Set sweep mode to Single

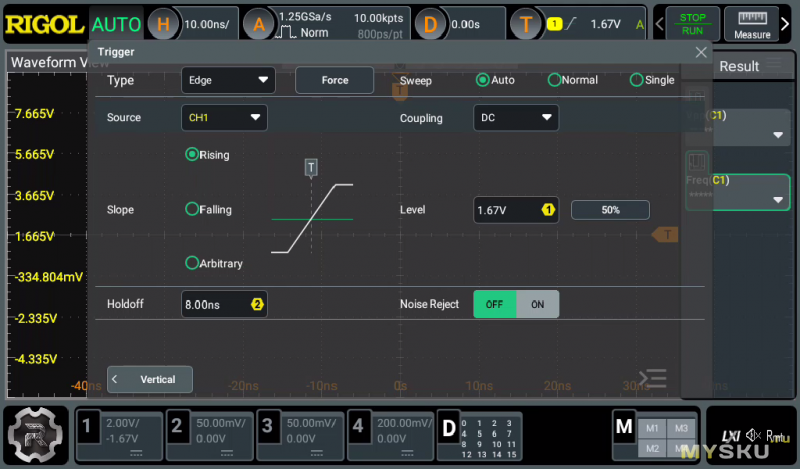coord(637,80)
